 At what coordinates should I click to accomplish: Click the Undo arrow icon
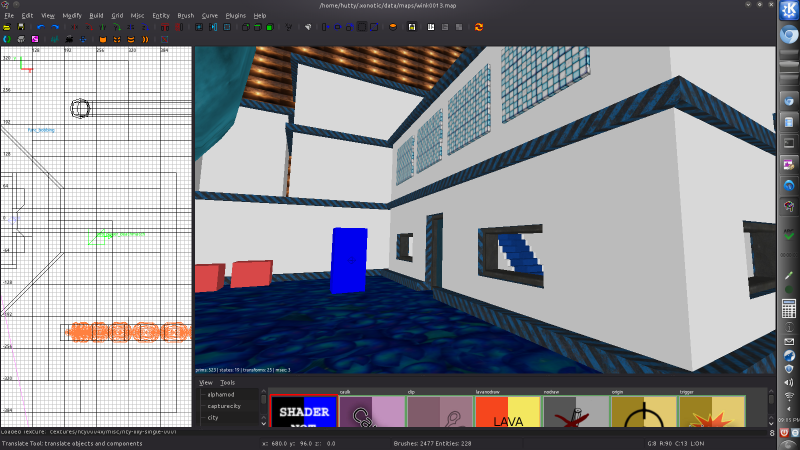tap(41, 27)
